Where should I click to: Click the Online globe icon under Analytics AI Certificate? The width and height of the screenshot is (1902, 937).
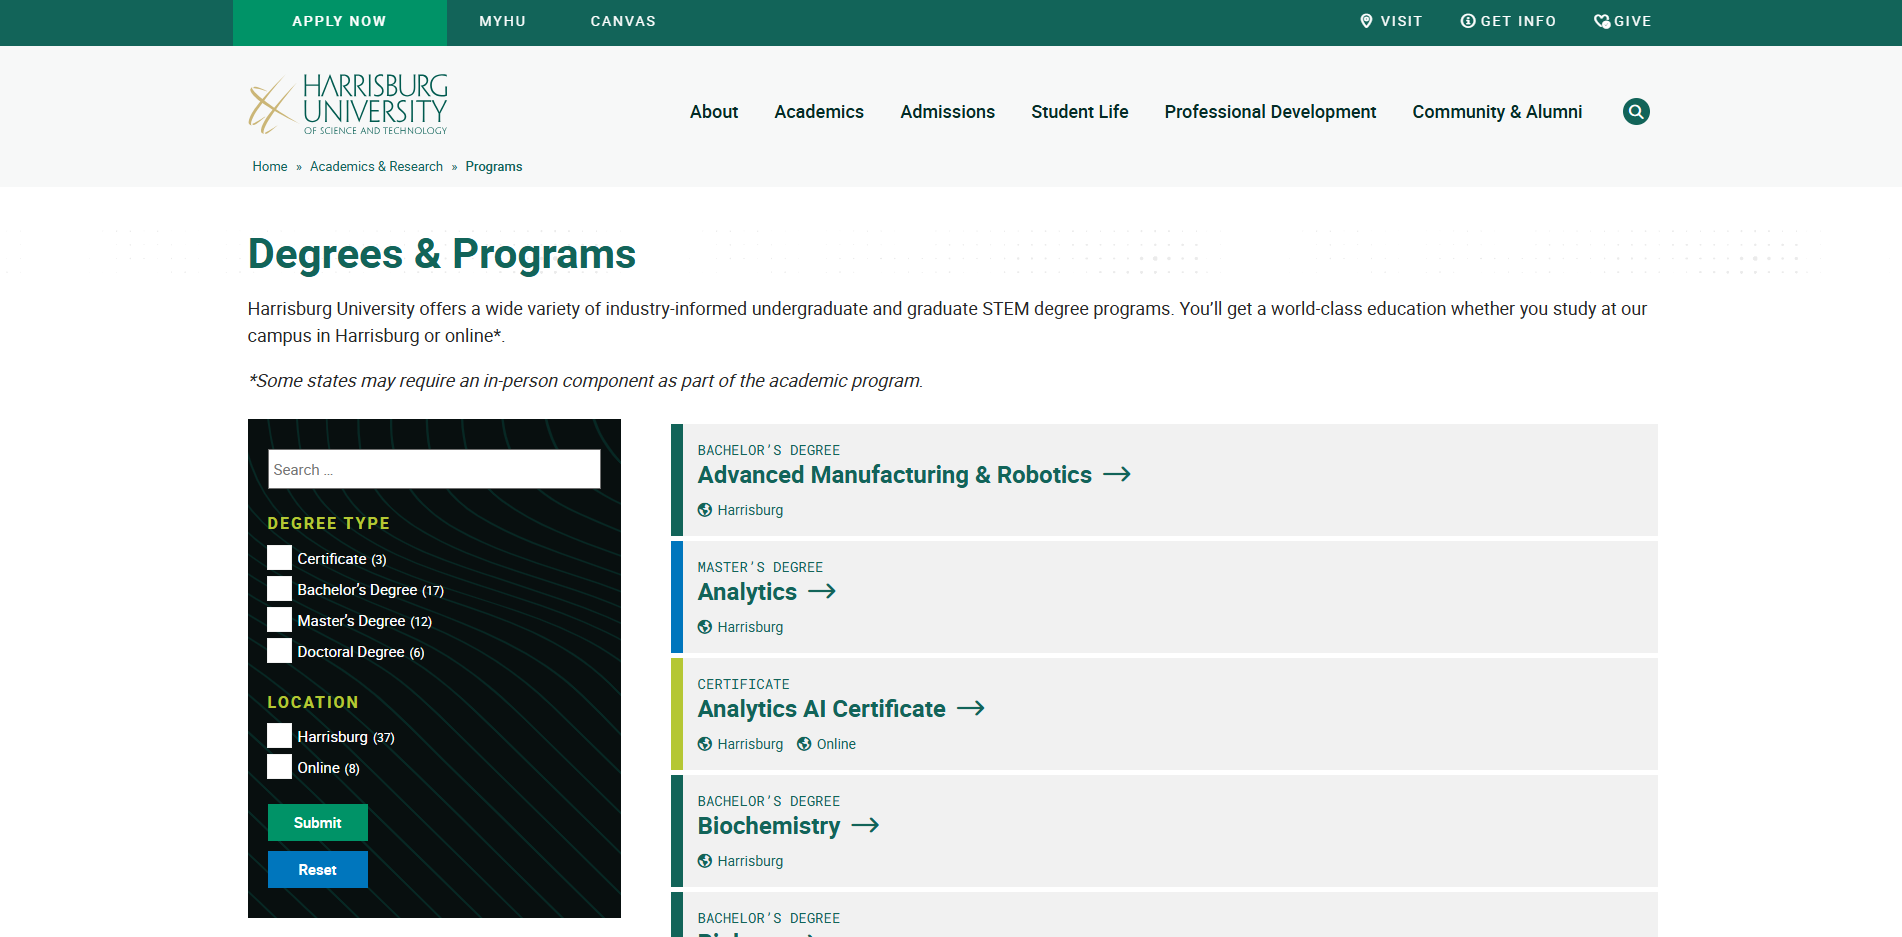(x=804, y=744)
